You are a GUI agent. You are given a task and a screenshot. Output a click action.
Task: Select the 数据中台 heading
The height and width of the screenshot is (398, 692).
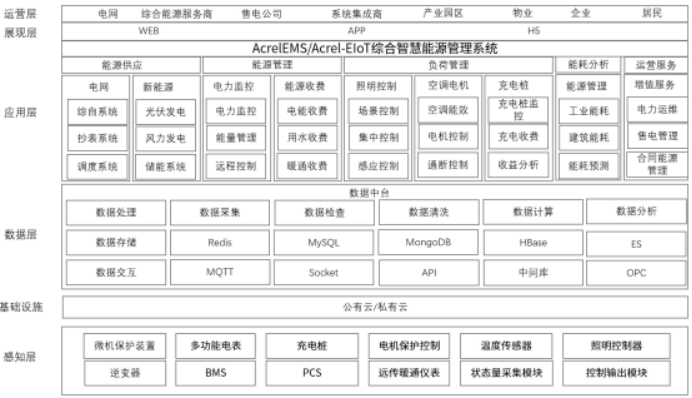coord(369,193)
